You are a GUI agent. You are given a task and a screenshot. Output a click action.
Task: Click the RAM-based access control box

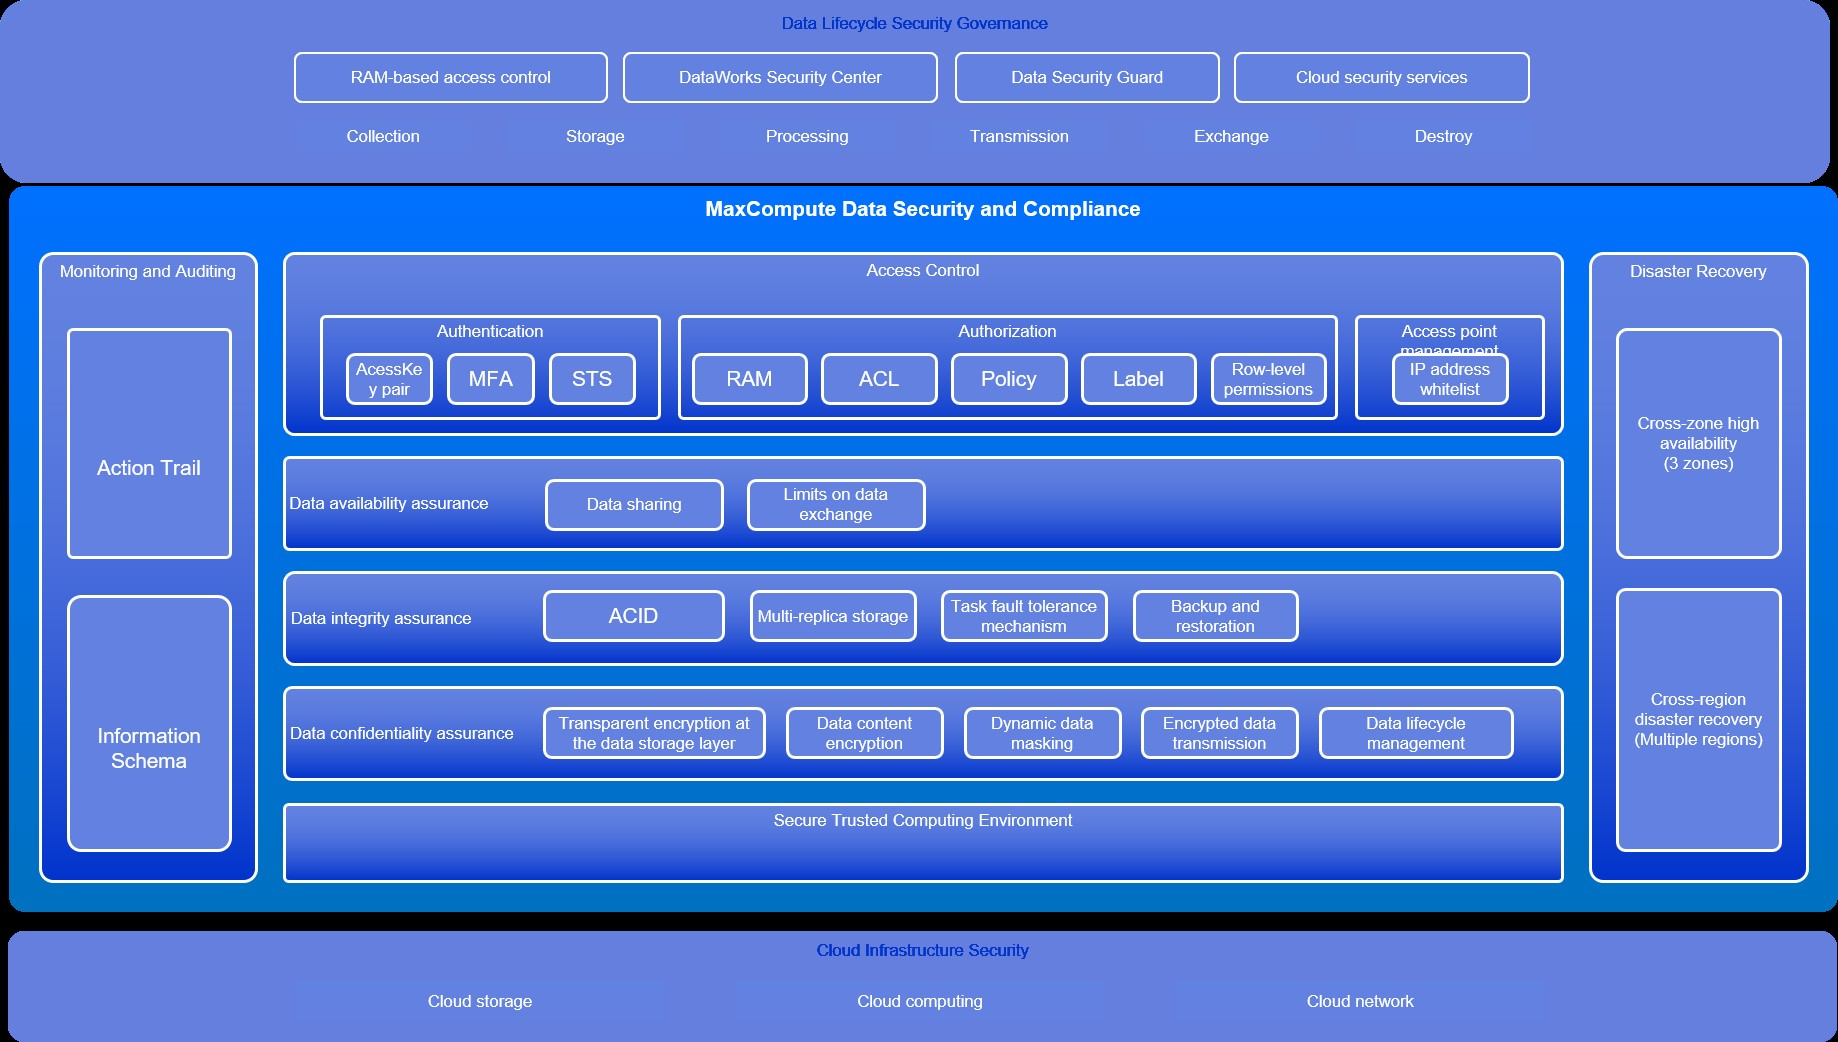point(451,77)
